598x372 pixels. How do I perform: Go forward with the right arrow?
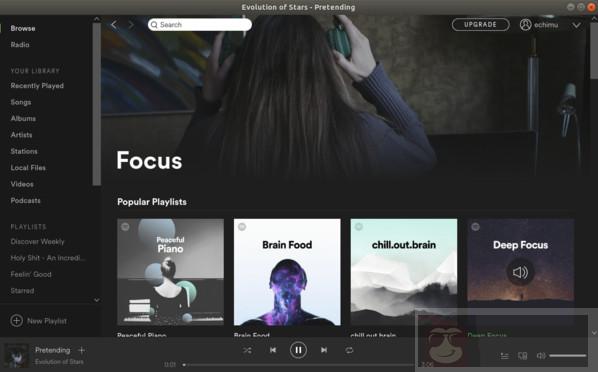pos(131,25)
